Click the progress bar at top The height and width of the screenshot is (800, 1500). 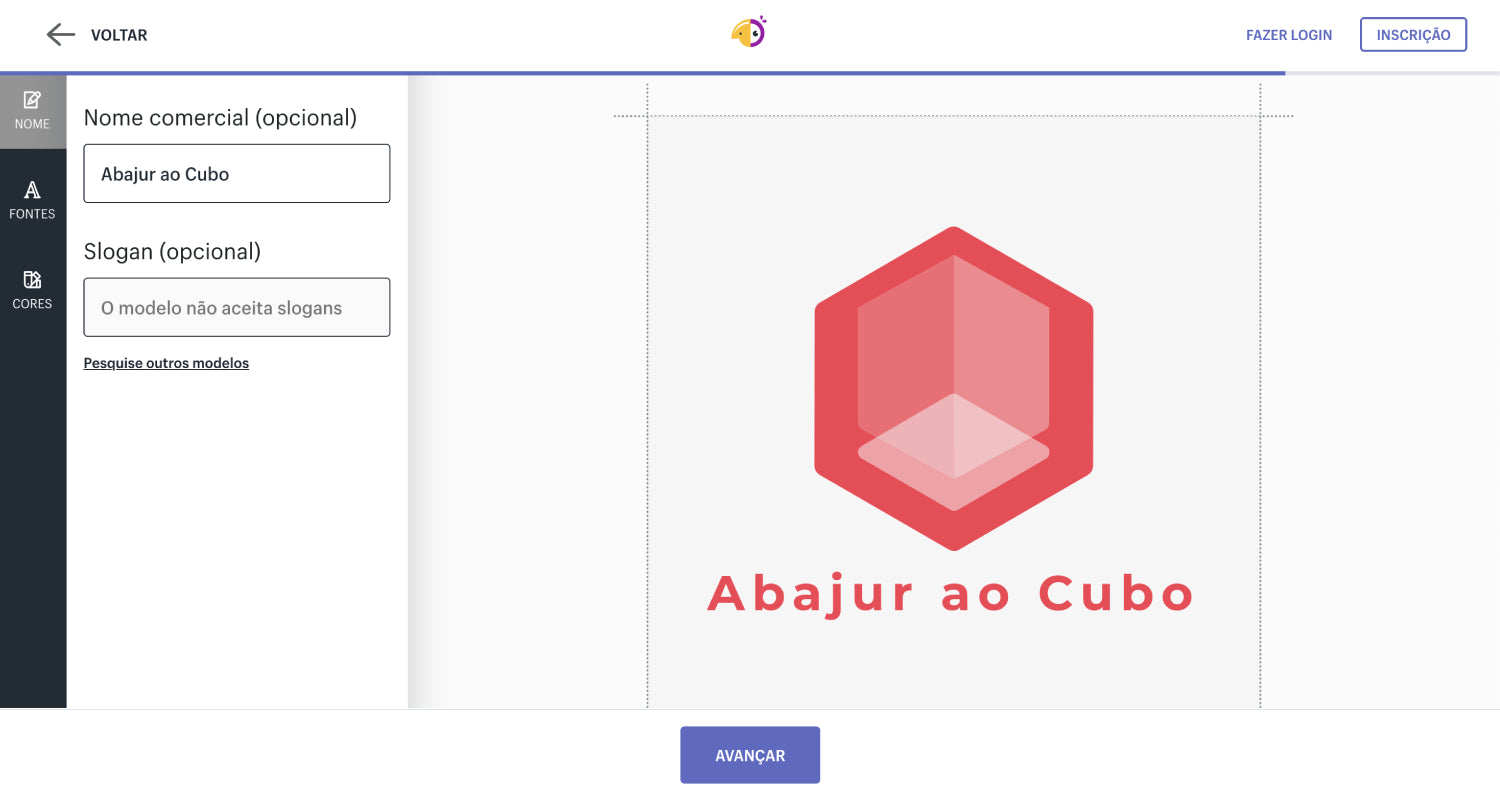click(x=750, y=73)
